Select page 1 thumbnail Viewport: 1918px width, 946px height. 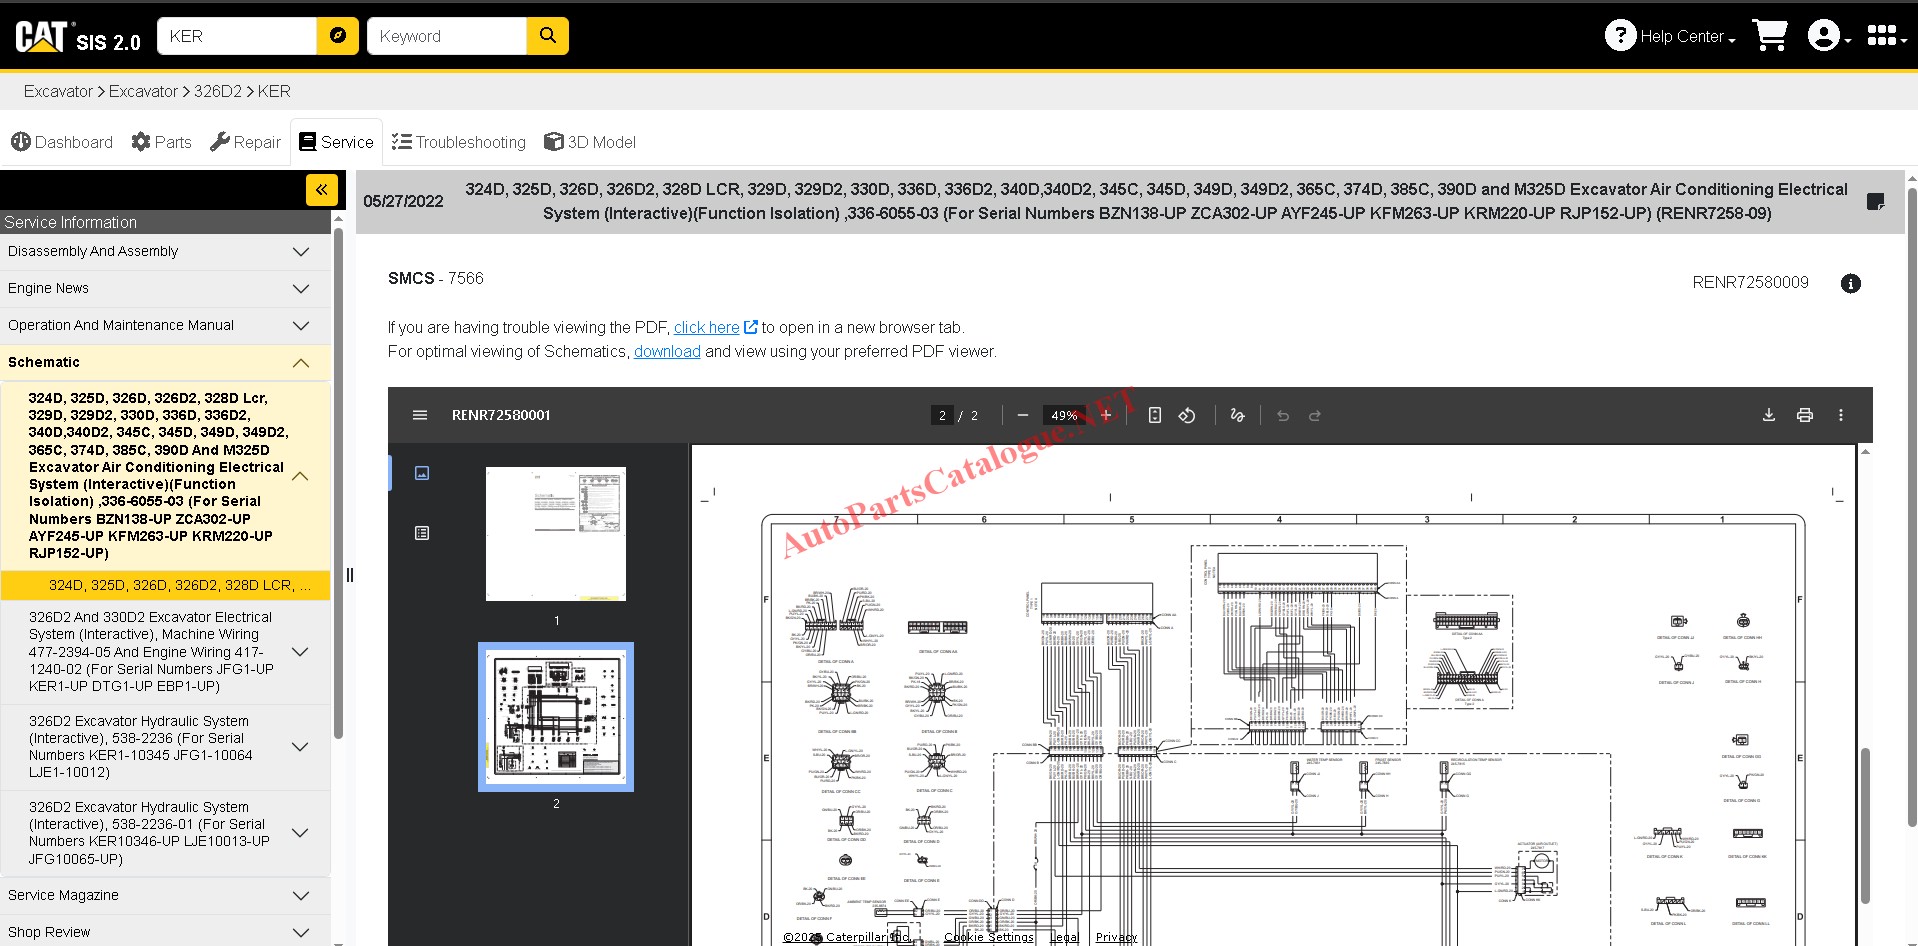tap(556, 534)
